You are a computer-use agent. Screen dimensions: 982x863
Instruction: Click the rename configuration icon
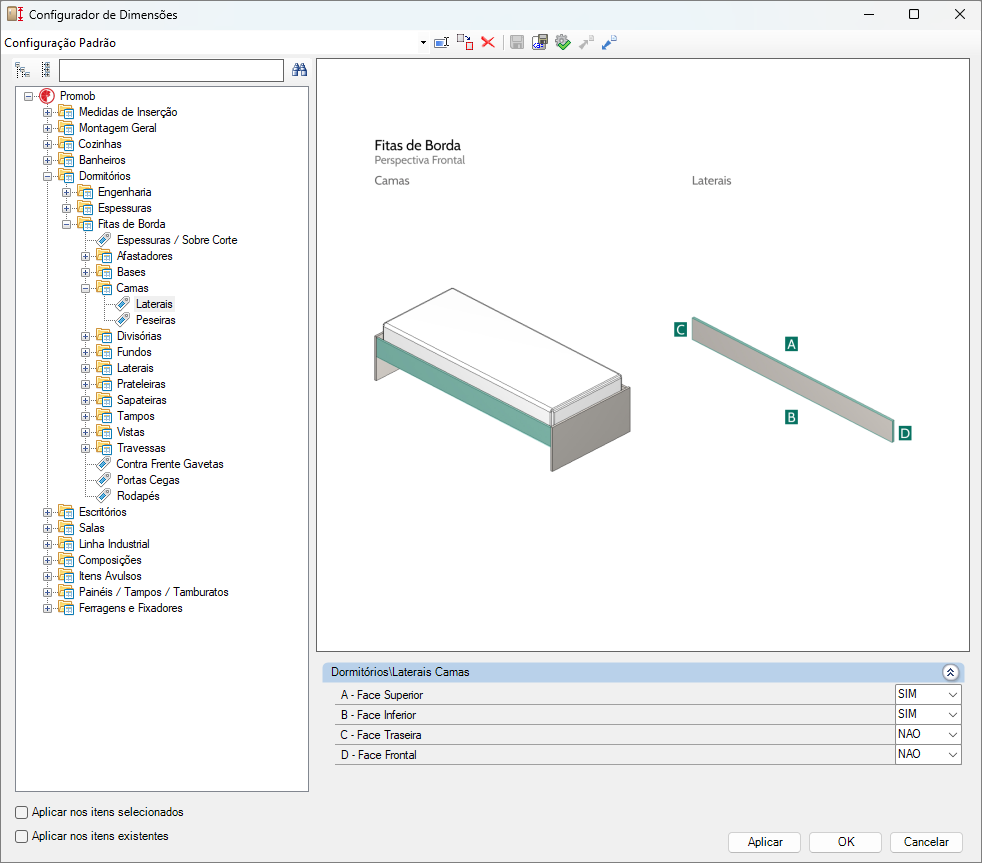442,43
